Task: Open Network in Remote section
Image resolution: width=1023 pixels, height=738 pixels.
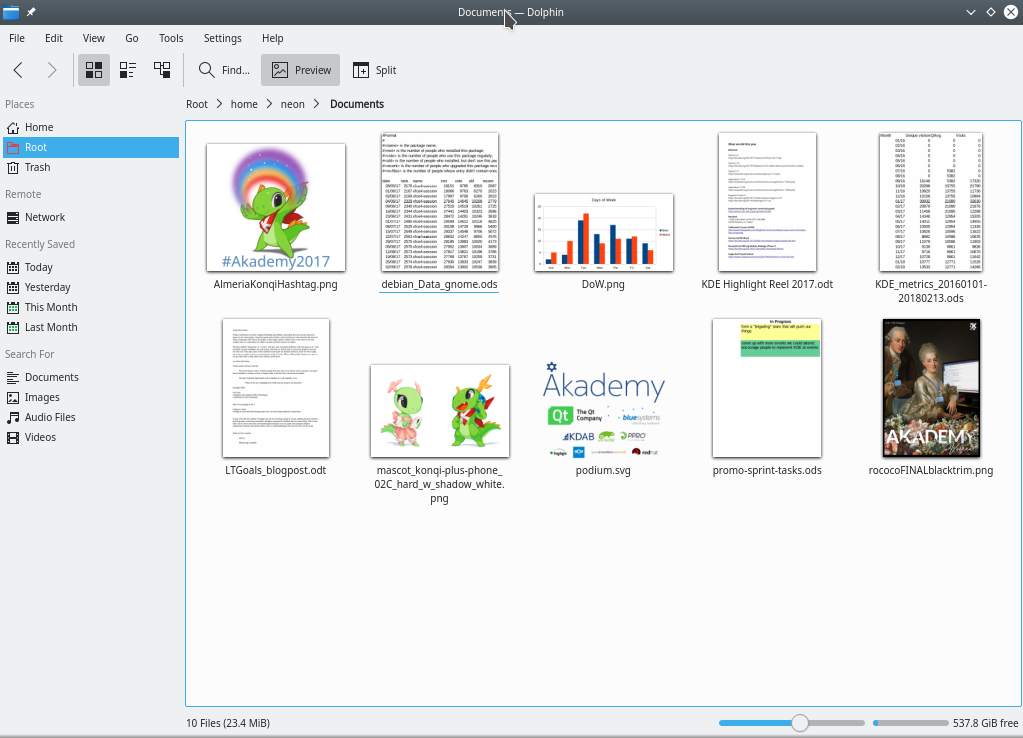Action: click(44, 217)
